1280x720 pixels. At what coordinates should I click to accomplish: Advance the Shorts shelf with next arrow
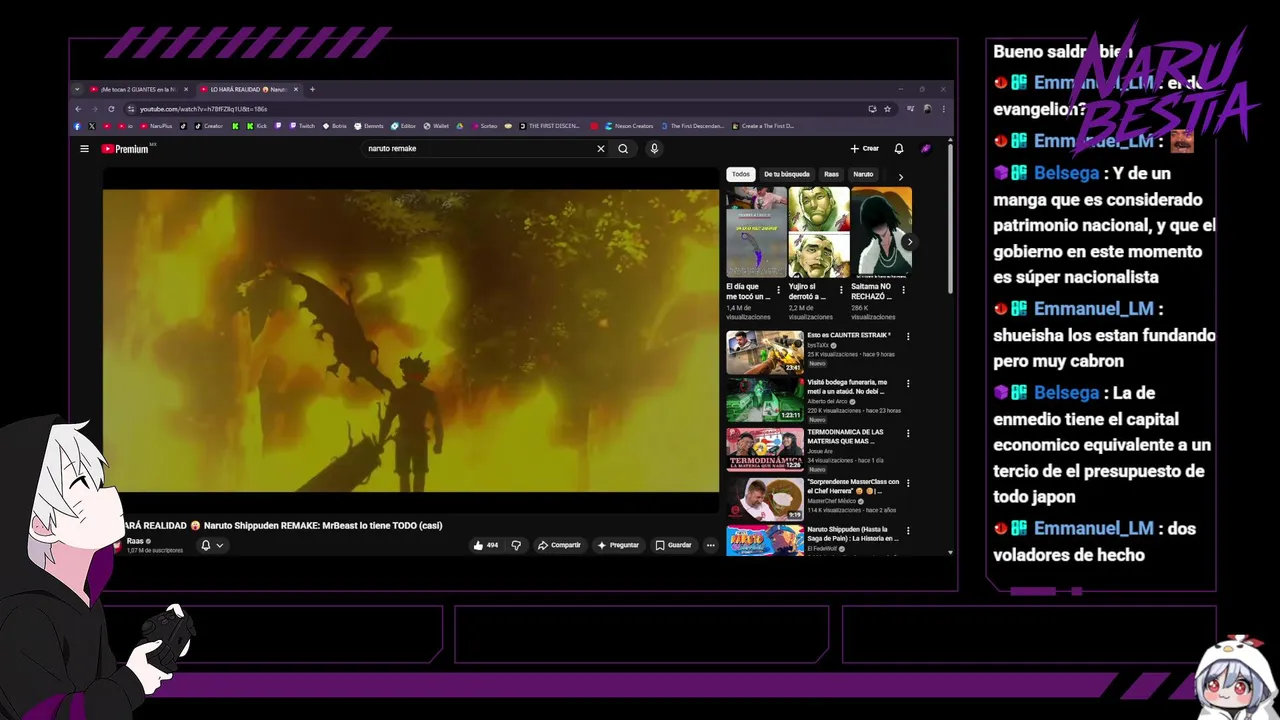pos(909,242)
